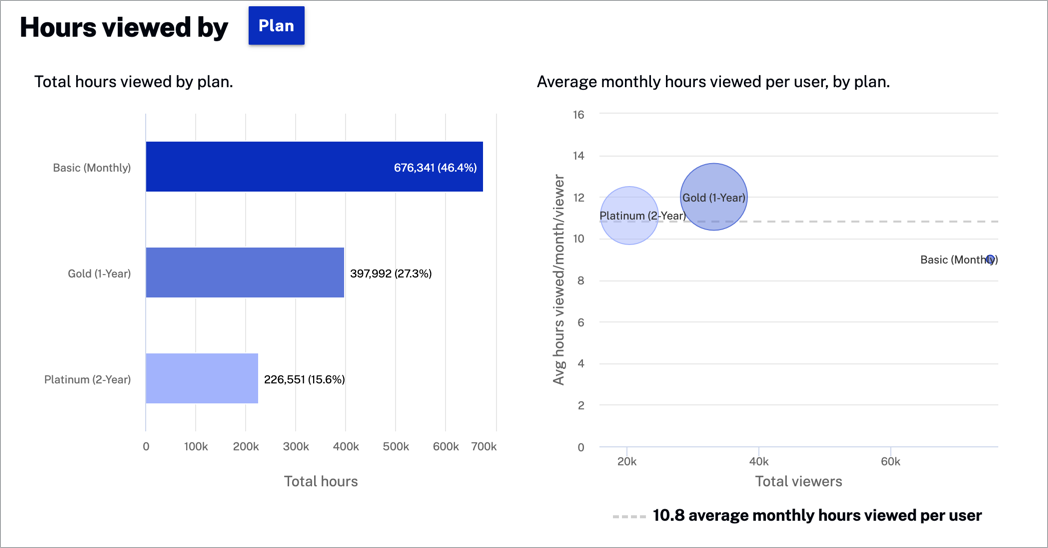1048x548 pixels.
Task: Click the 226,551 (15.6%) data label
Action: [304, 379]
